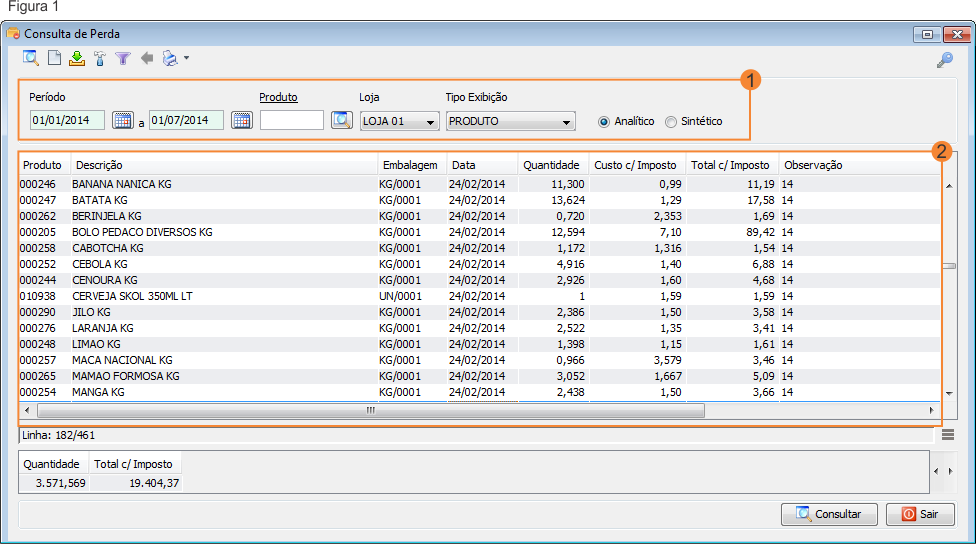Click the green download/export toolbar icon

[x=77, y=59]
